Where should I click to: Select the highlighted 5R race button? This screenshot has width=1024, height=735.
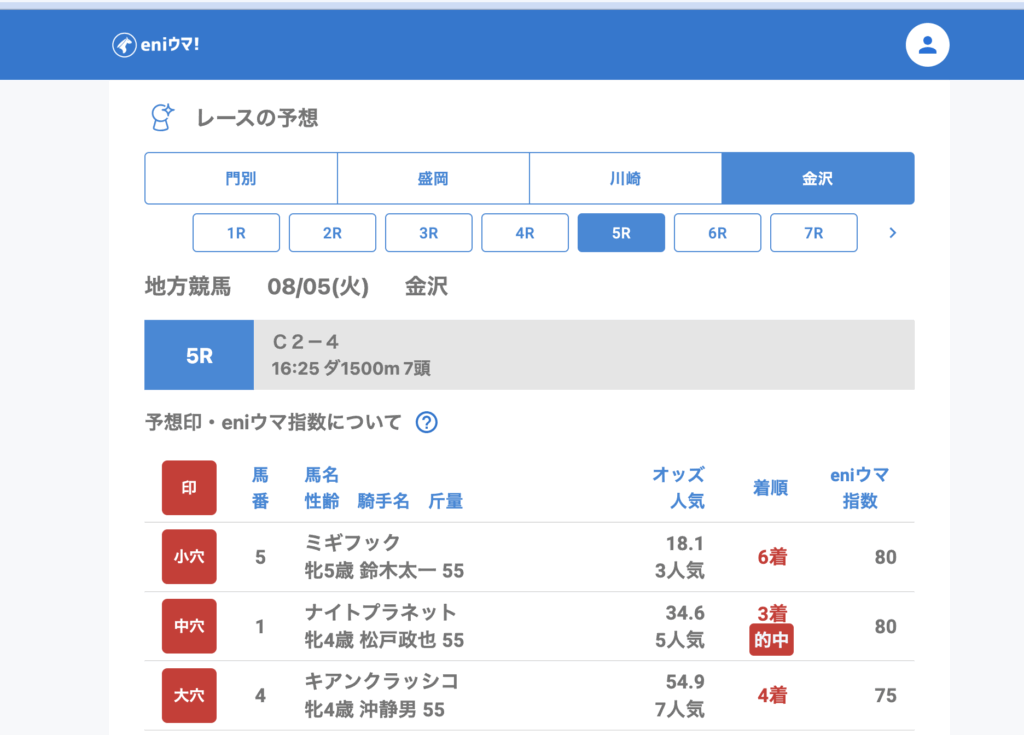pyautogui.click(x=621, y=233)
